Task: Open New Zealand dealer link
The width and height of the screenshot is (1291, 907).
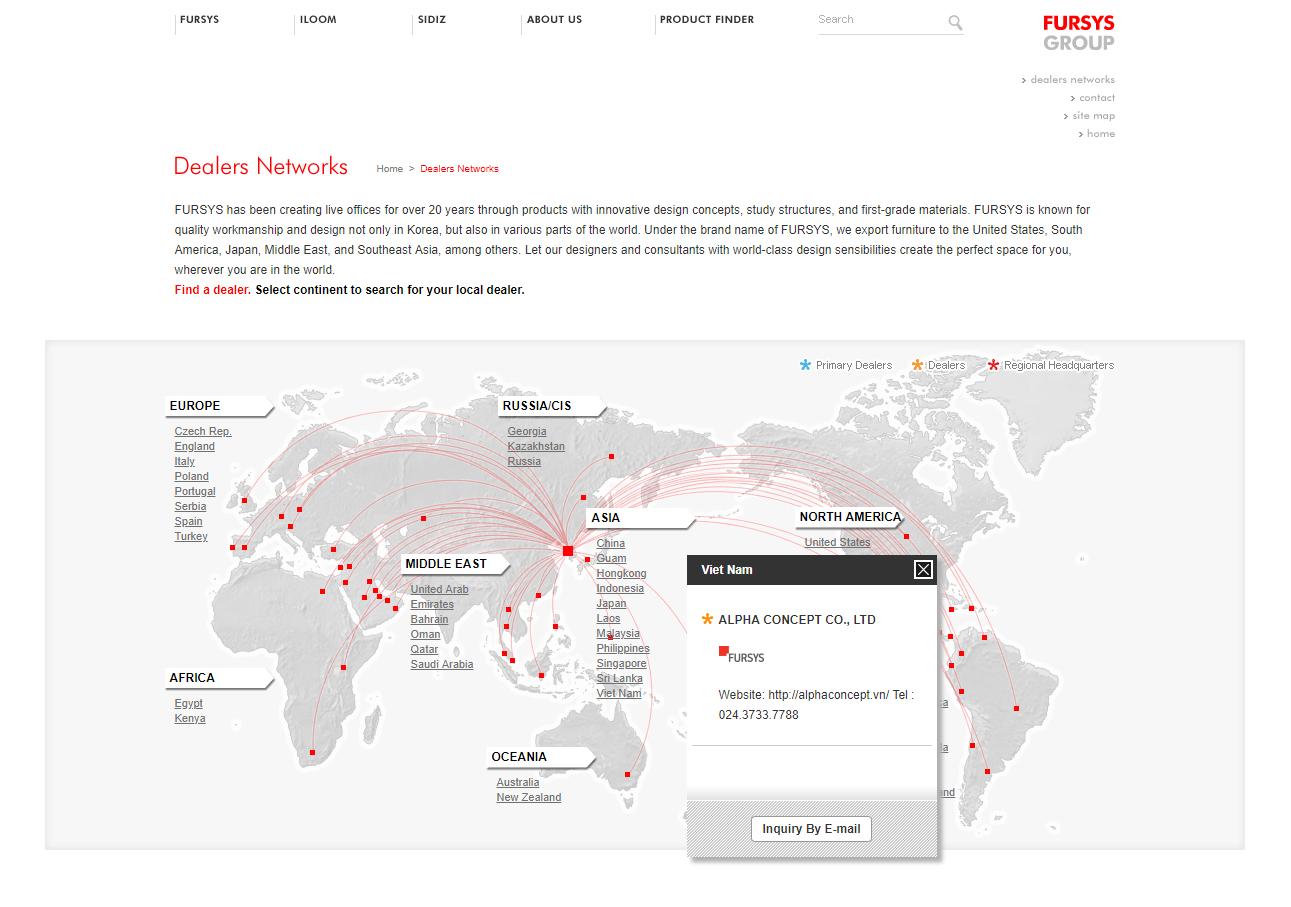Action: (x=528, y=798)
